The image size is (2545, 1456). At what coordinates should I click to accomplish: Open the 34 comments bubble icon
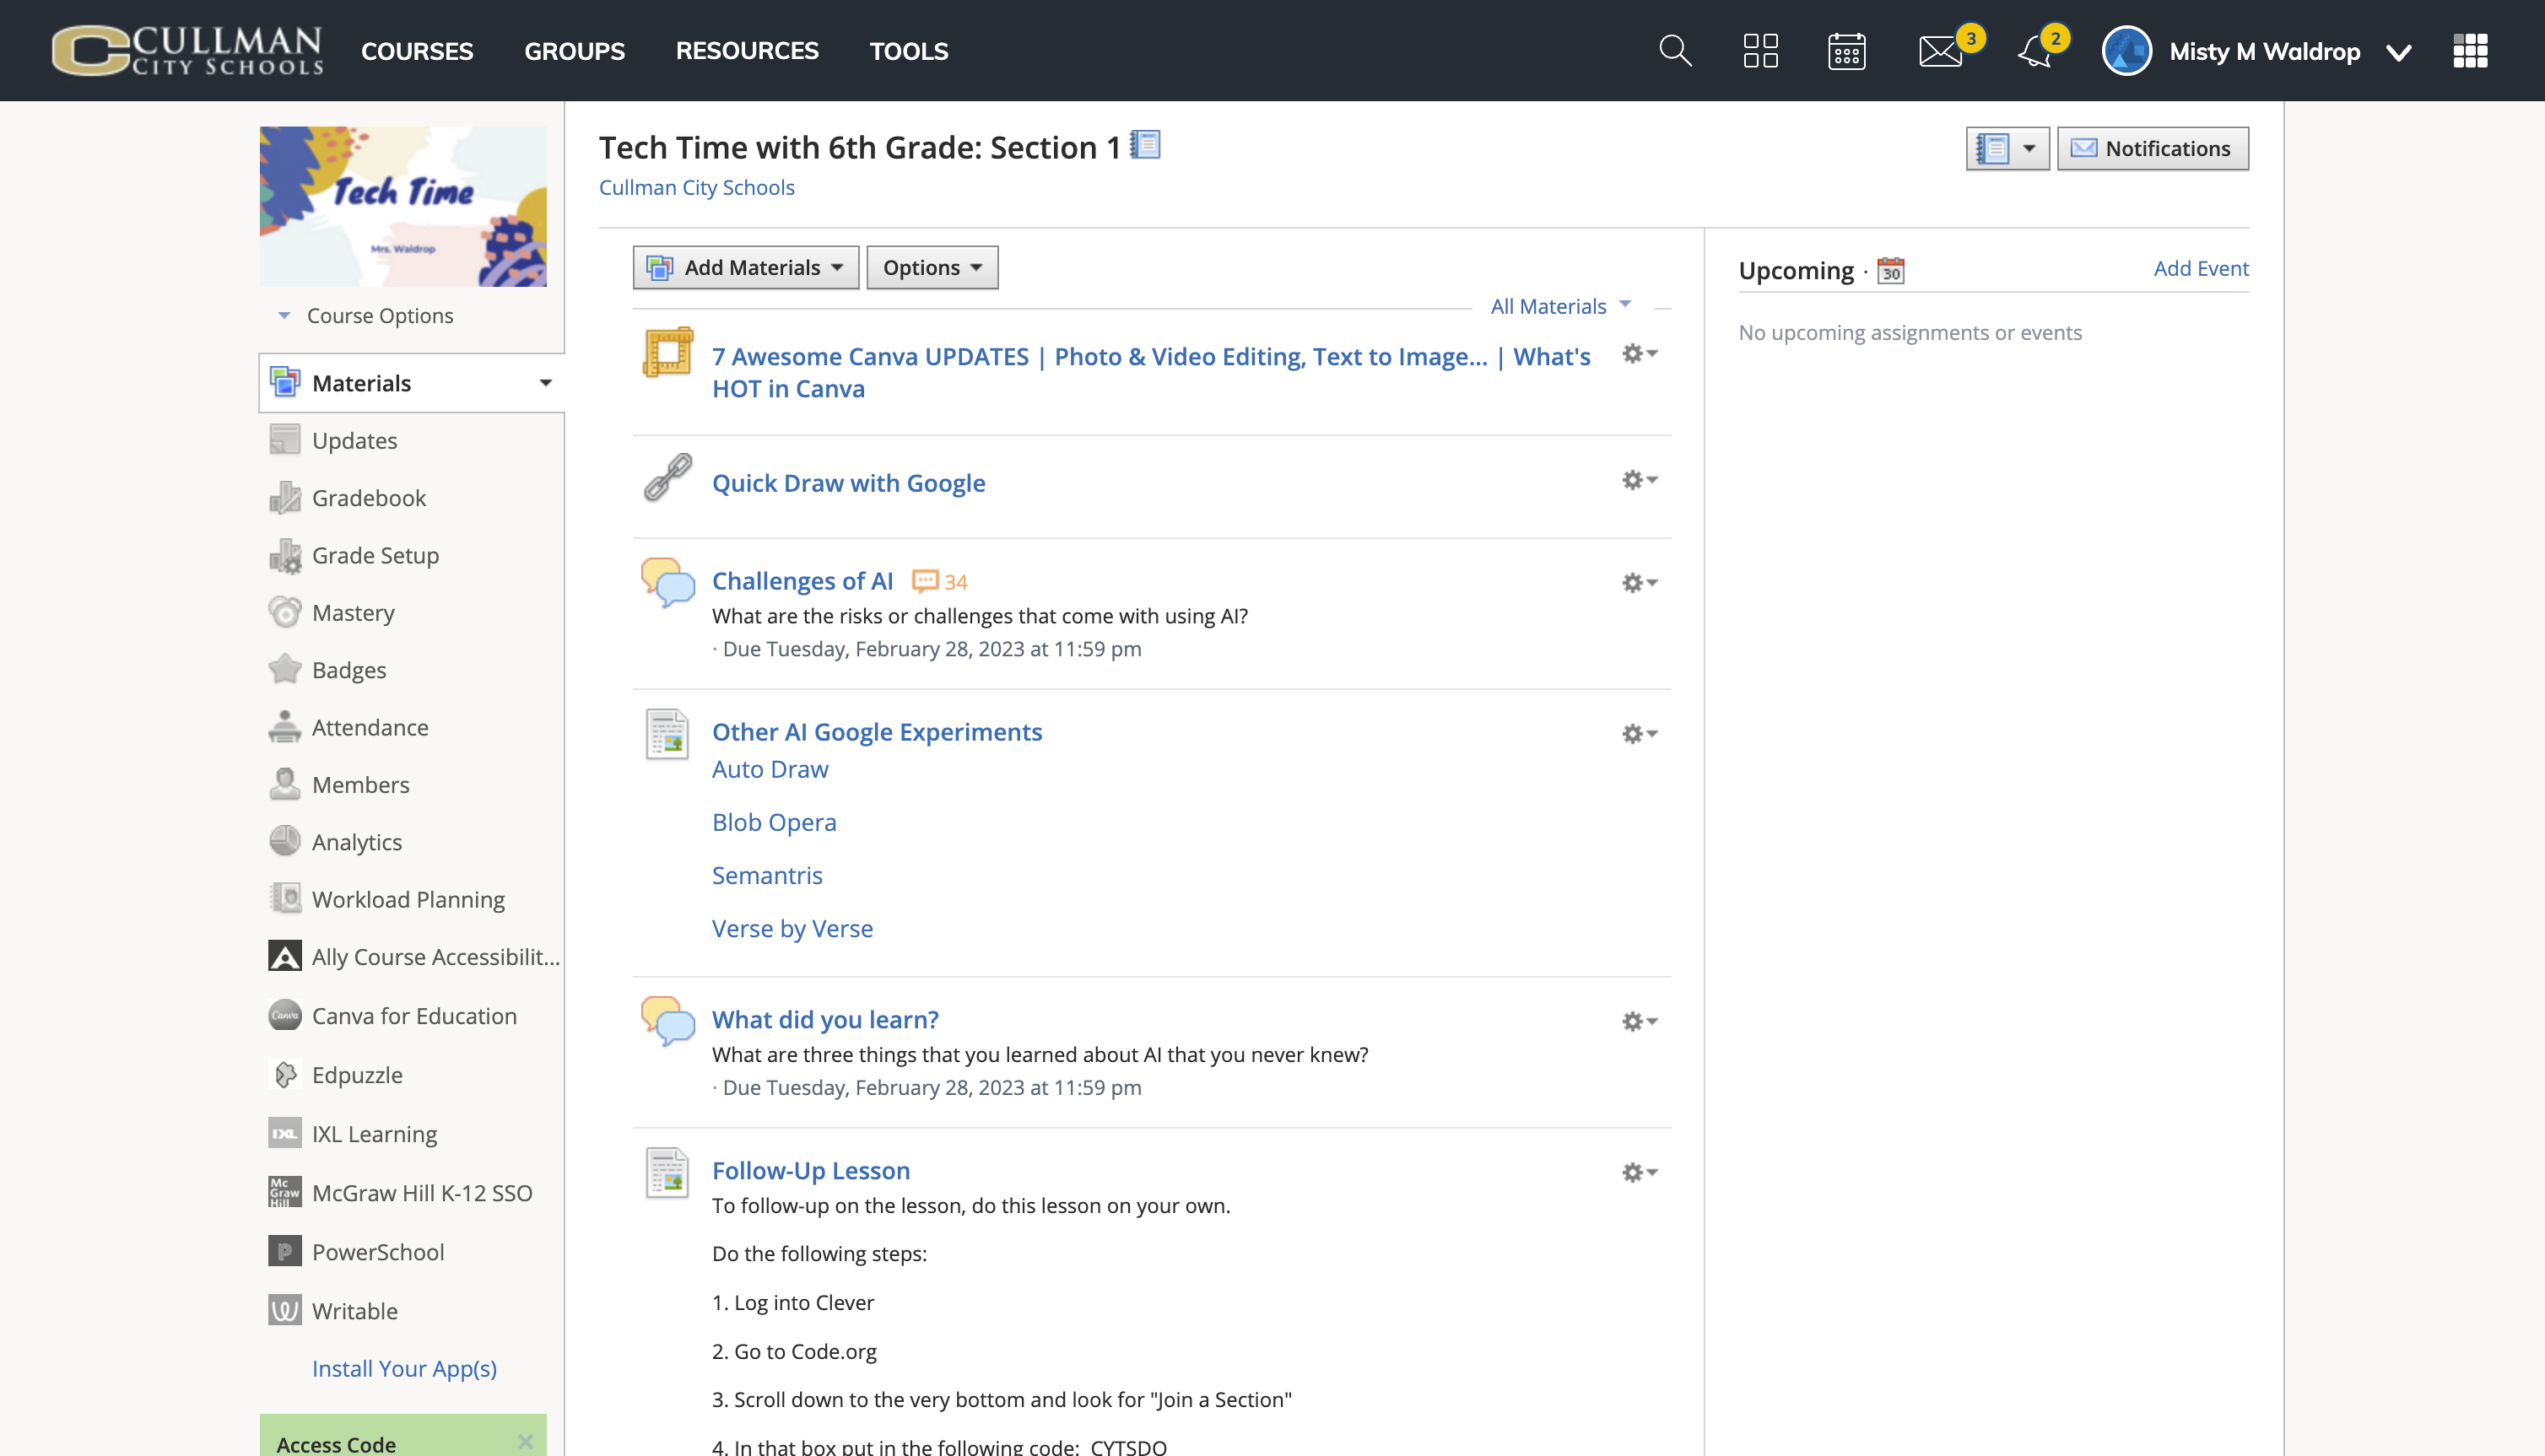coord(925,581)
